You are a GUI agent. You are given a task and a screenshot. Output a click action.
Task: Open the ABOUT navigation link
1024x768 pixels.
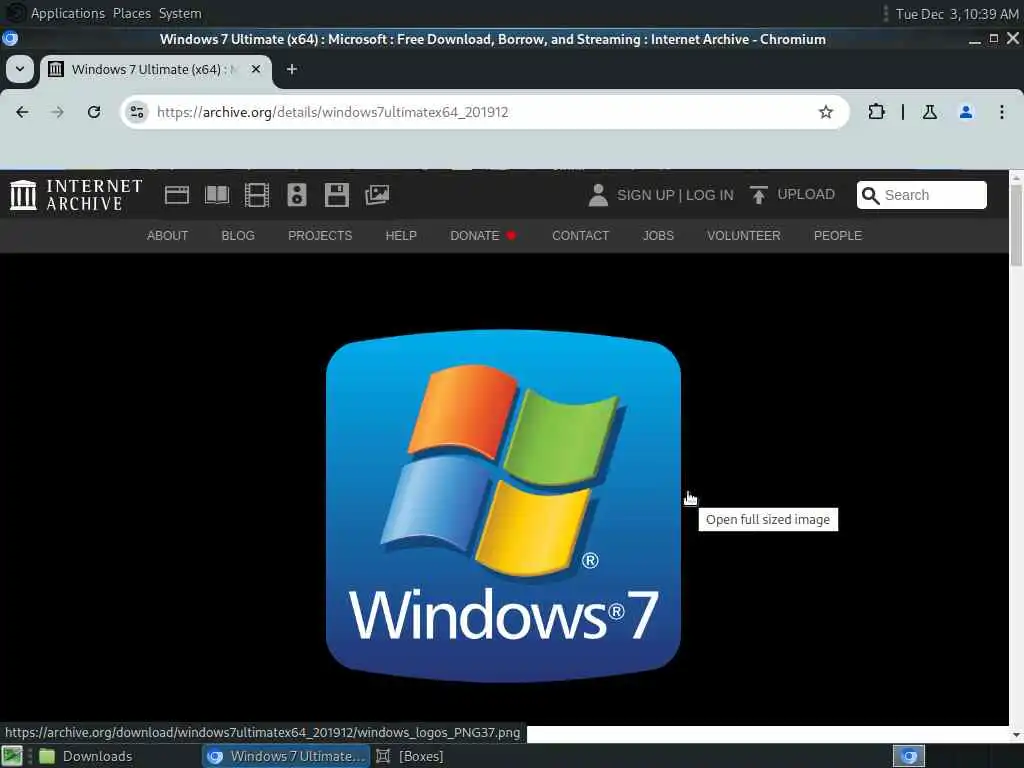(167, 236)
